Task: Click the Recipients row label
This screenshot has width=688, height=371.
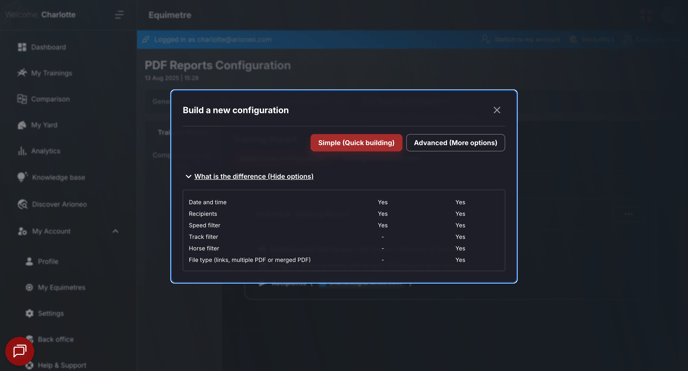Action: pos(203,214)
